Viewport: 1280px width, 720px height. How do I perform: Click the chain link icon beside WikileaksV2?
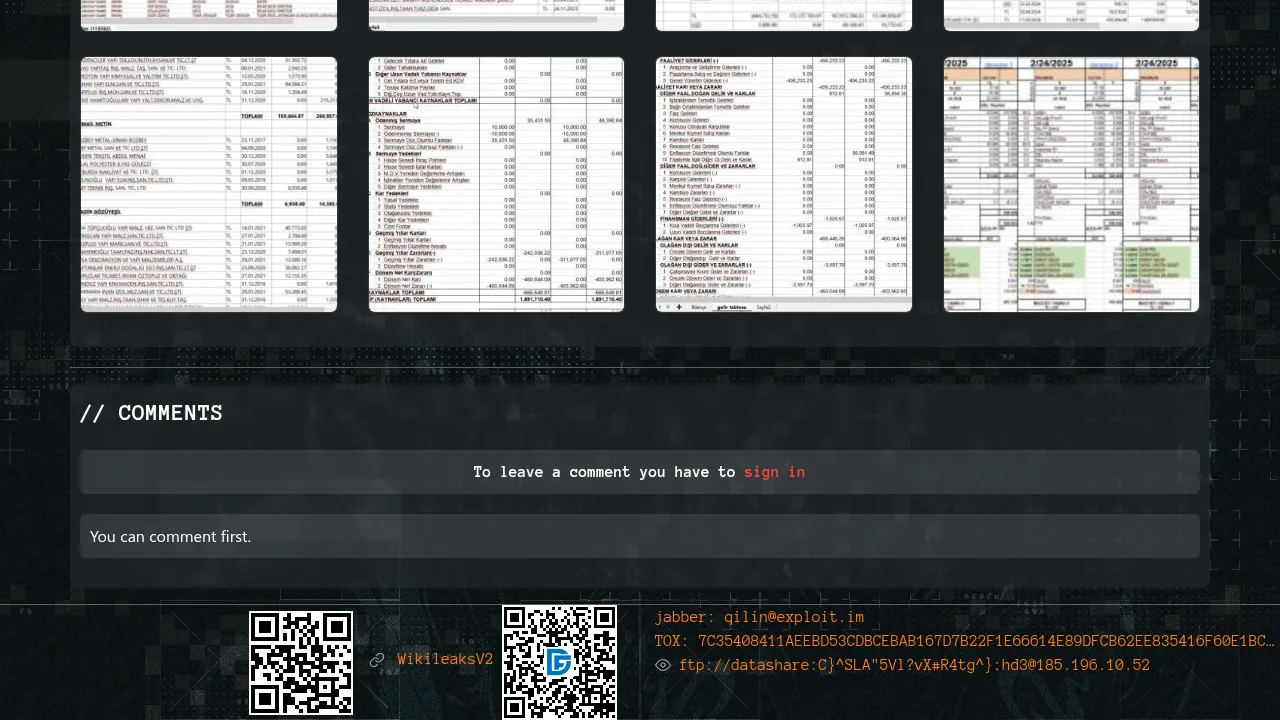point(377,660)
